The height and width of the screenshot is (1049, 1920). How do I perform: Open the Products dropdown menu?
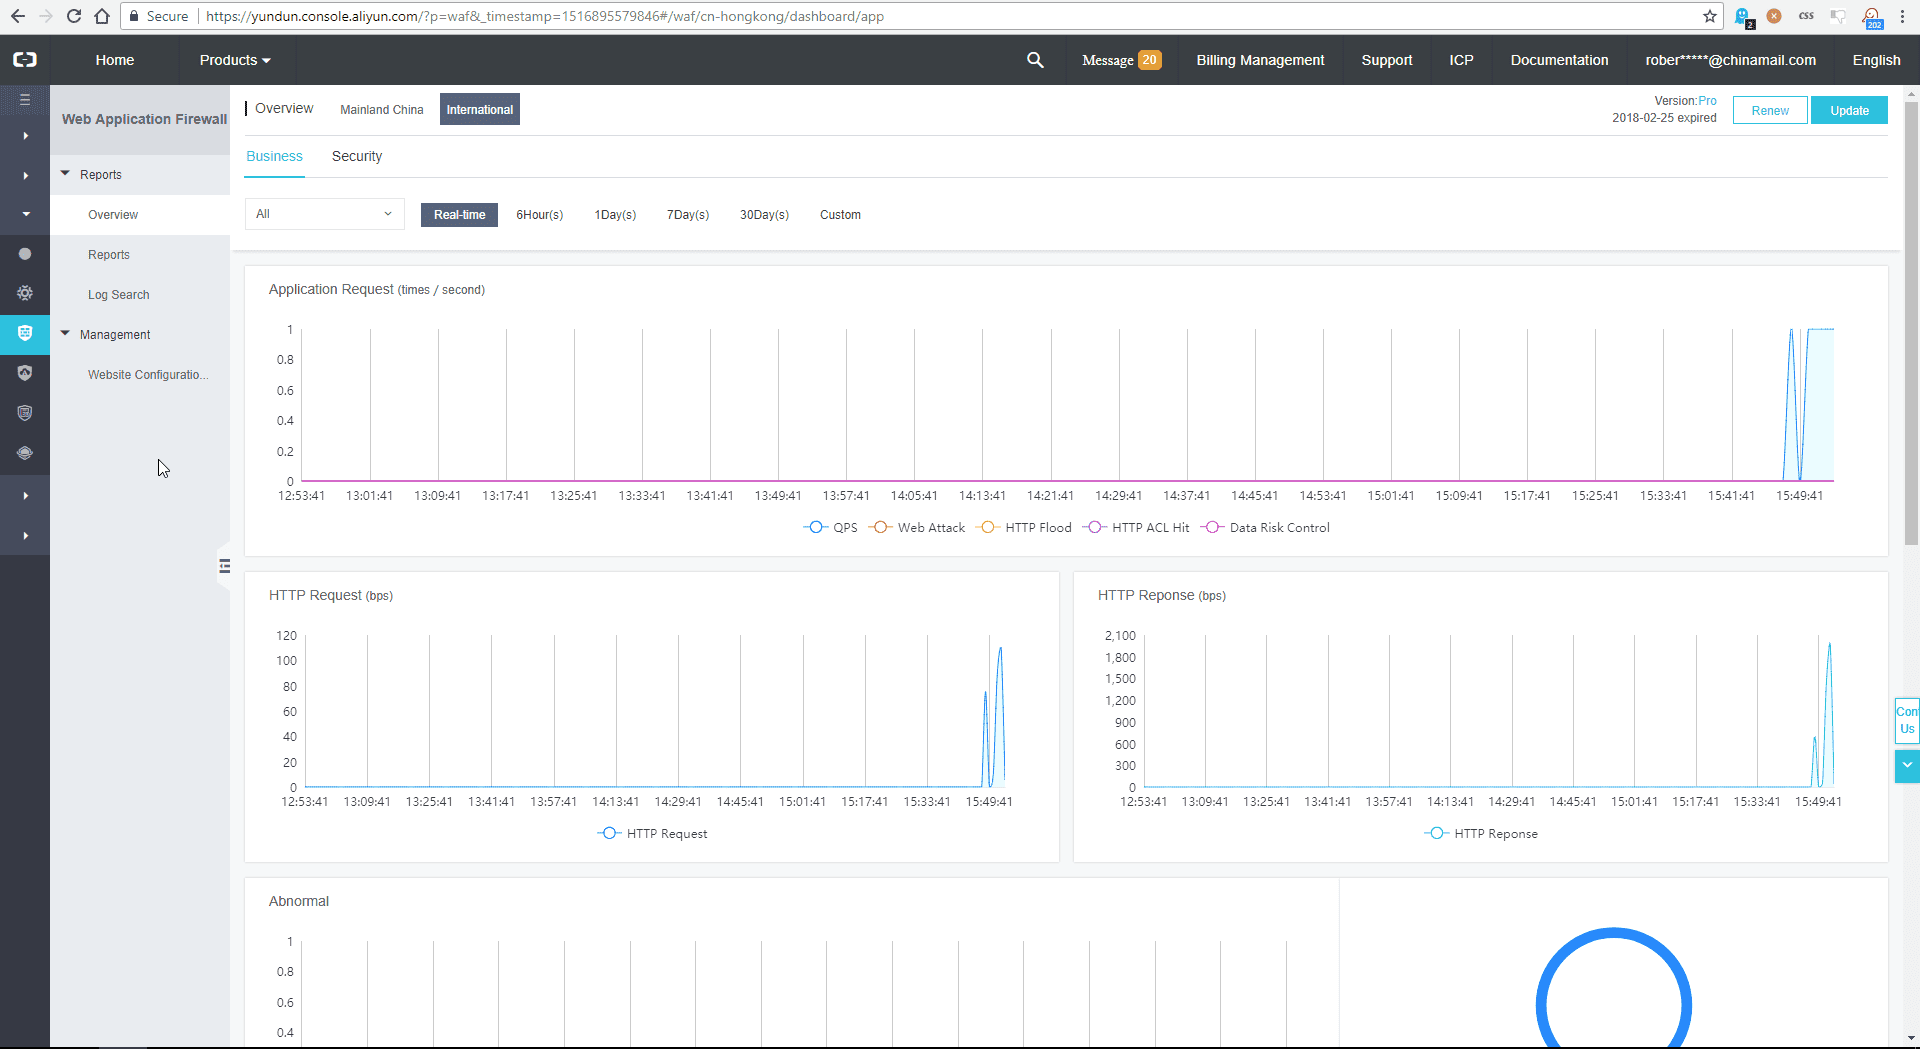click(x=235, y=60)
